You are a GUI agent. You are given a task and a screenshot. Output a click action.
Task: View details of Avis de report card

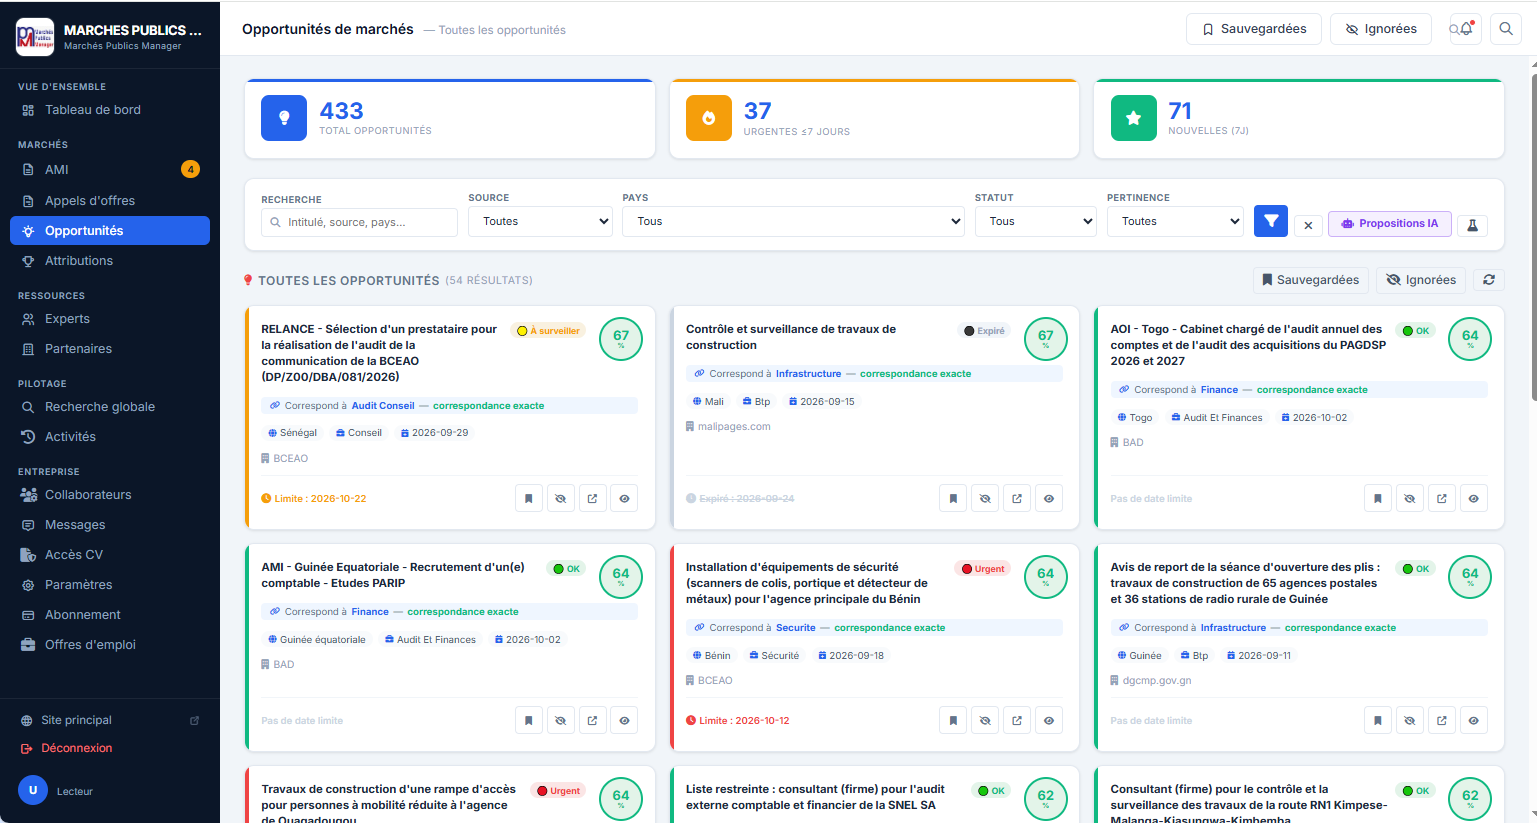(1473, 720)
